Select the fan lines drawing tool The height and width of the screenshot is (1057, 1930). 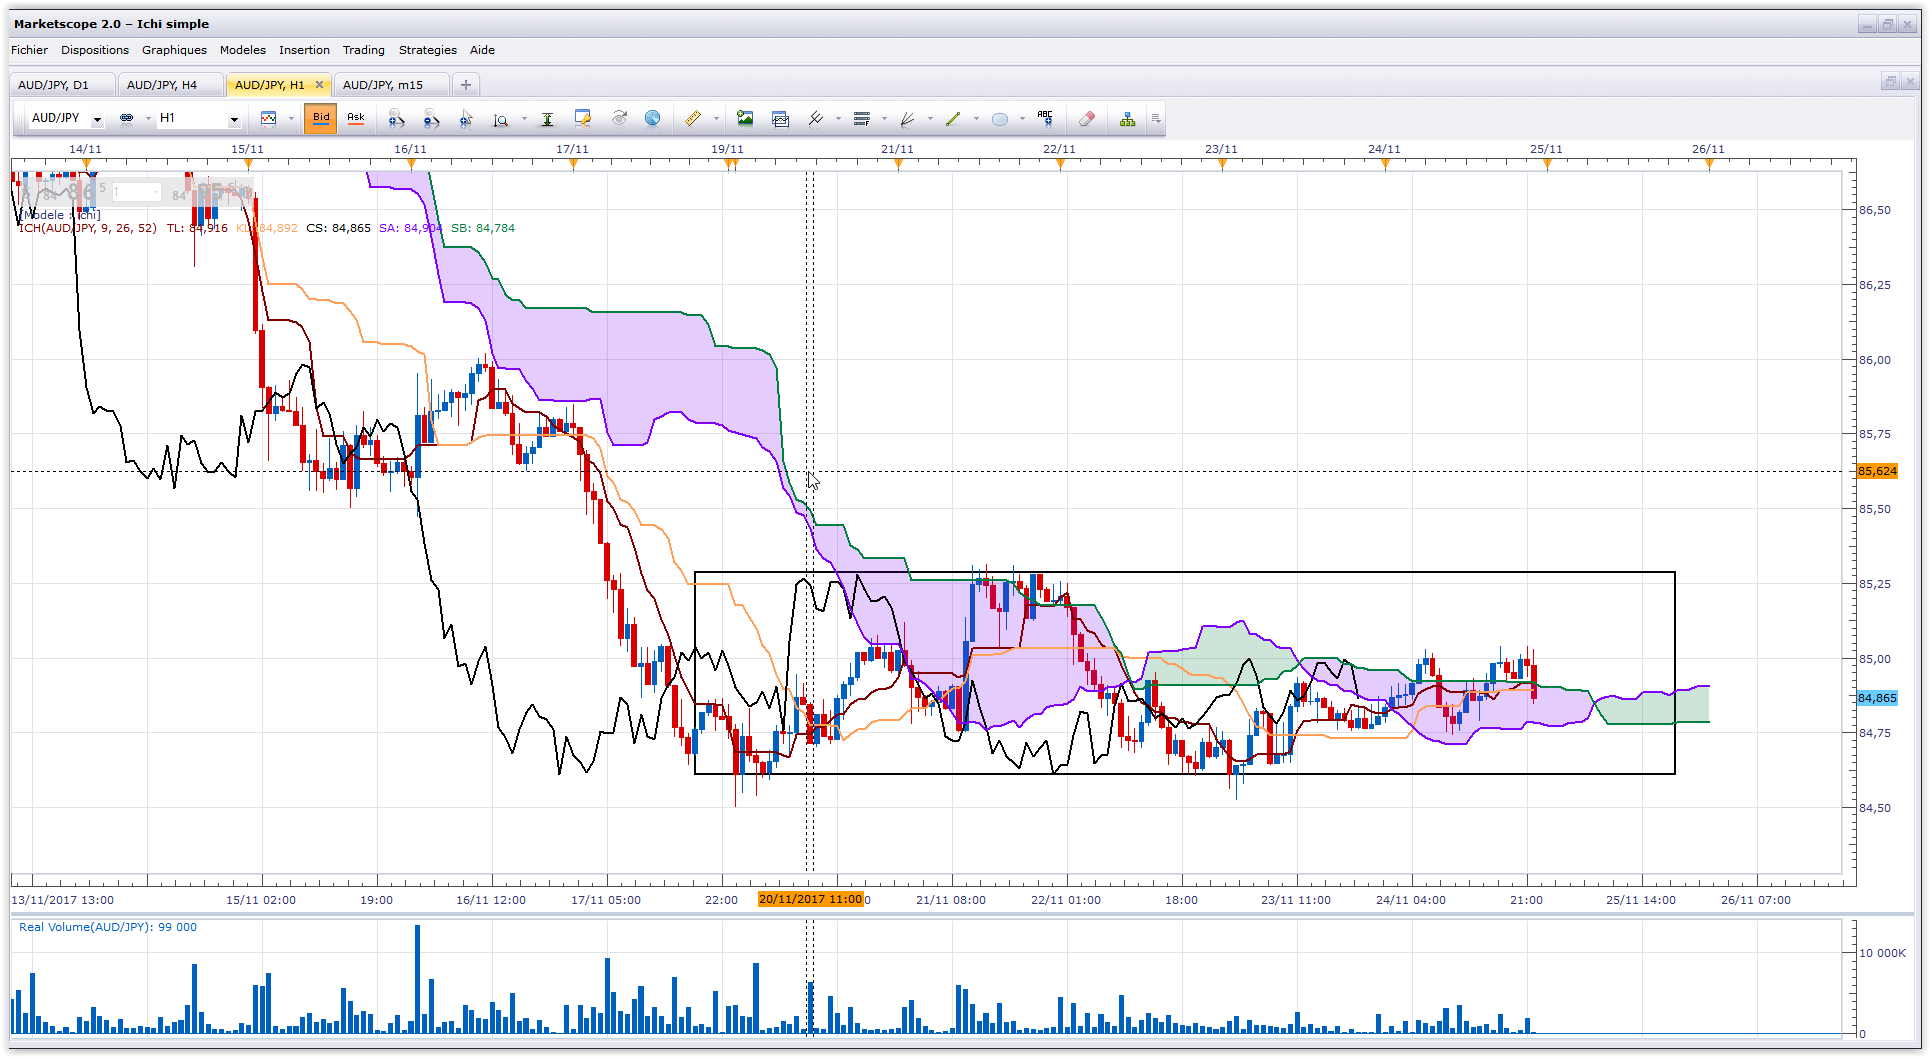coord(908,119)
